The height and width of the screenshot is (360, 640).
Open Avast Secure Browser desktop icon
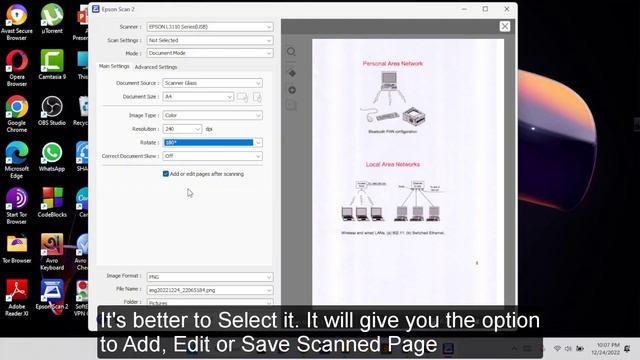[17, 22]
